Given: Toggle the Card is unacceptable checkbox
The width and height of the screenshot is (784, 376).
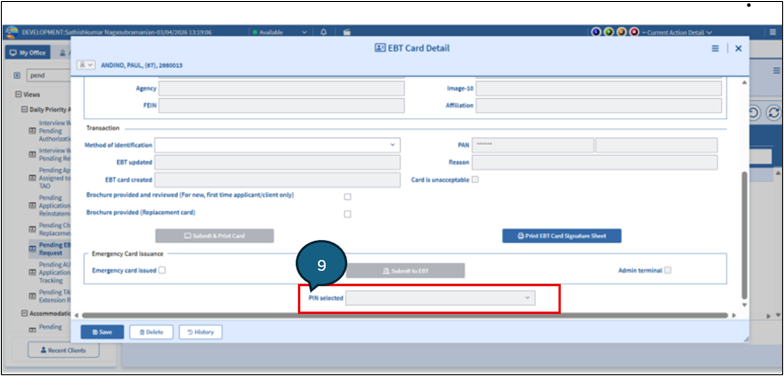Looking at the screenshot, I should [475, 180].
